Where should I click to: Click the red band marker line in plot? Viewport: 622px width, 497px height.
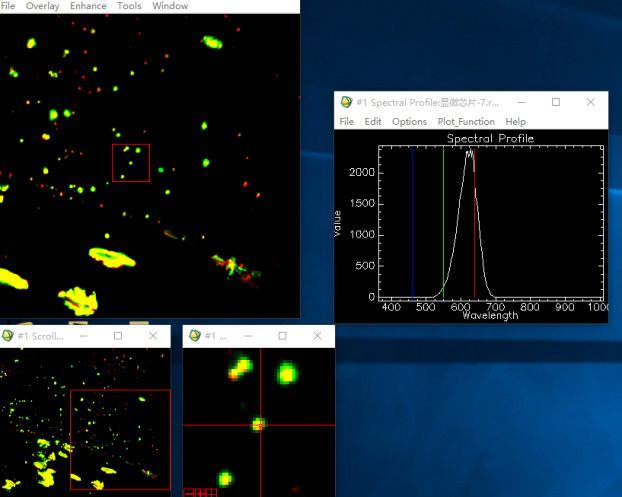pos(474,220)
